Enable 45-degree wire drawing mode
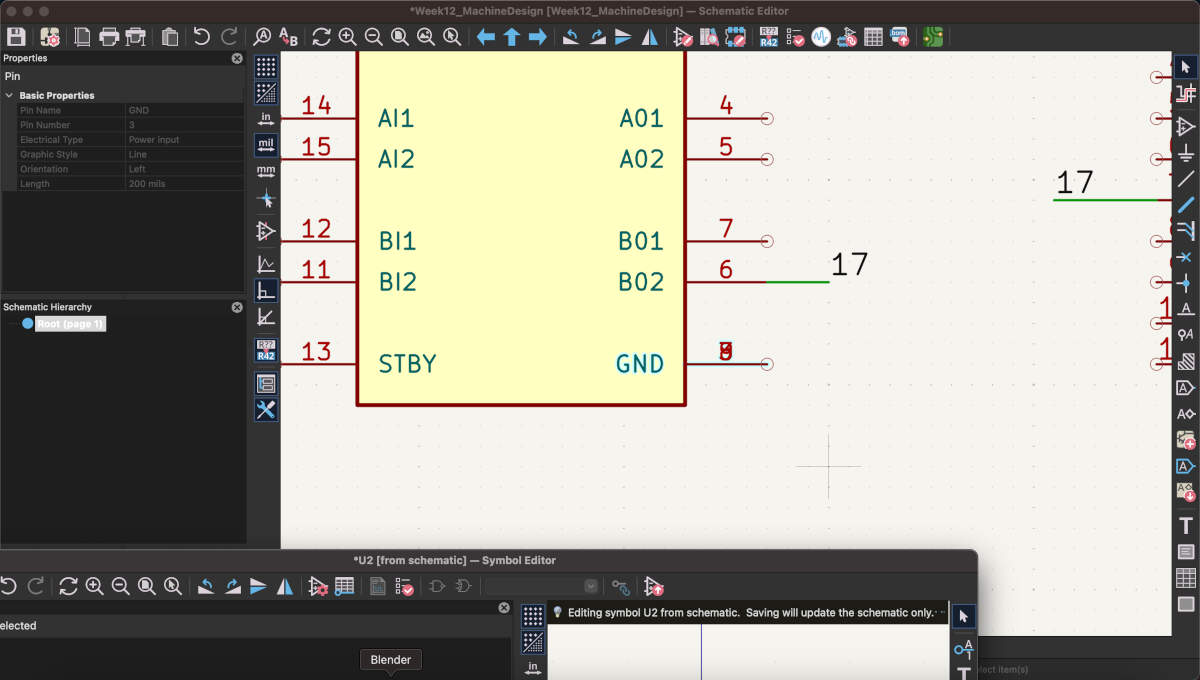This screenshot has width=1200, height=680. (266, 317)
